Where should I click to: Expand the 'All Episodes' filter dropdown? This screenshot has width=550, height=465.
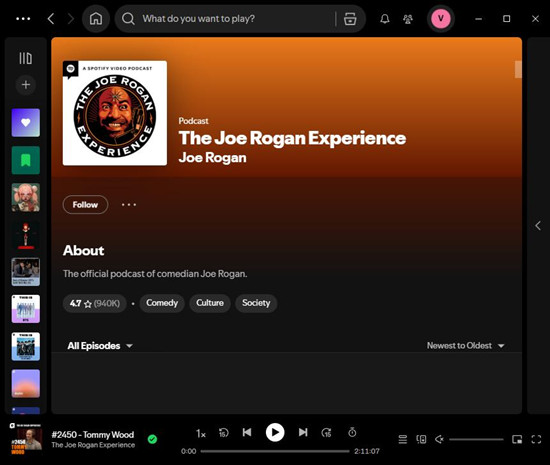point(100,346)
